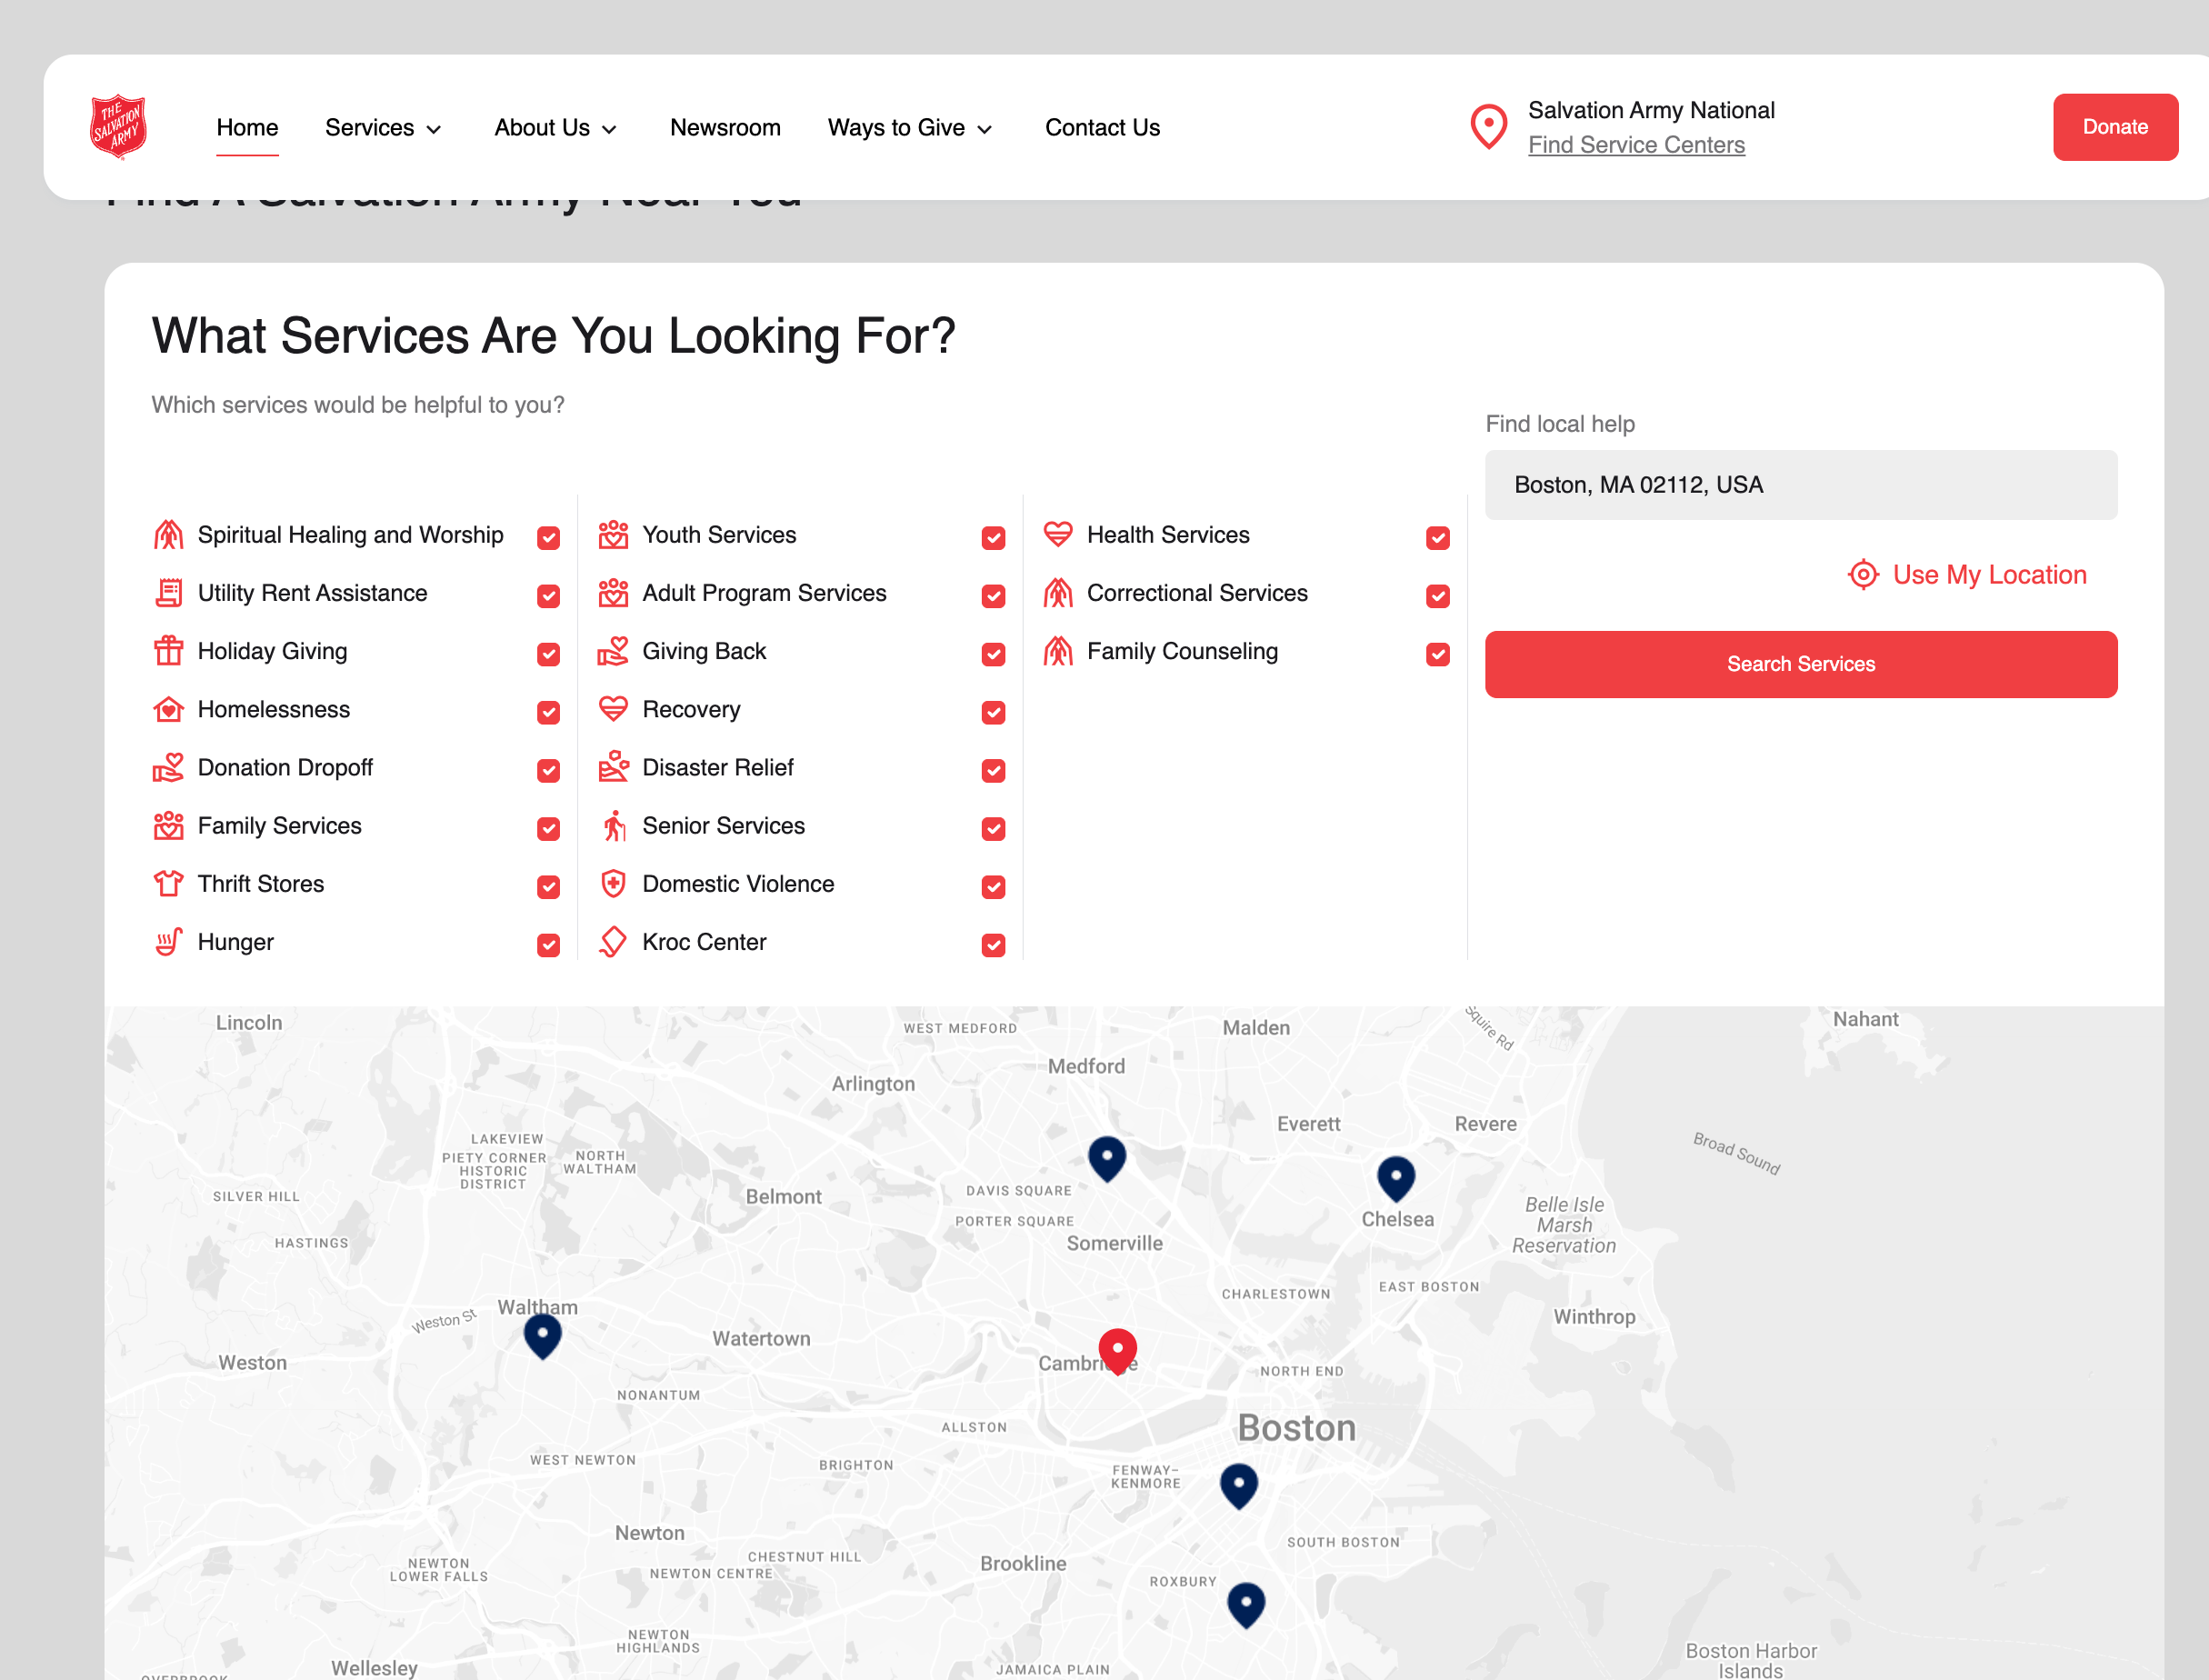Click the Use My Location crosshair icon
This screenshot has height=1680, width=2209.
coord(1862,574)
